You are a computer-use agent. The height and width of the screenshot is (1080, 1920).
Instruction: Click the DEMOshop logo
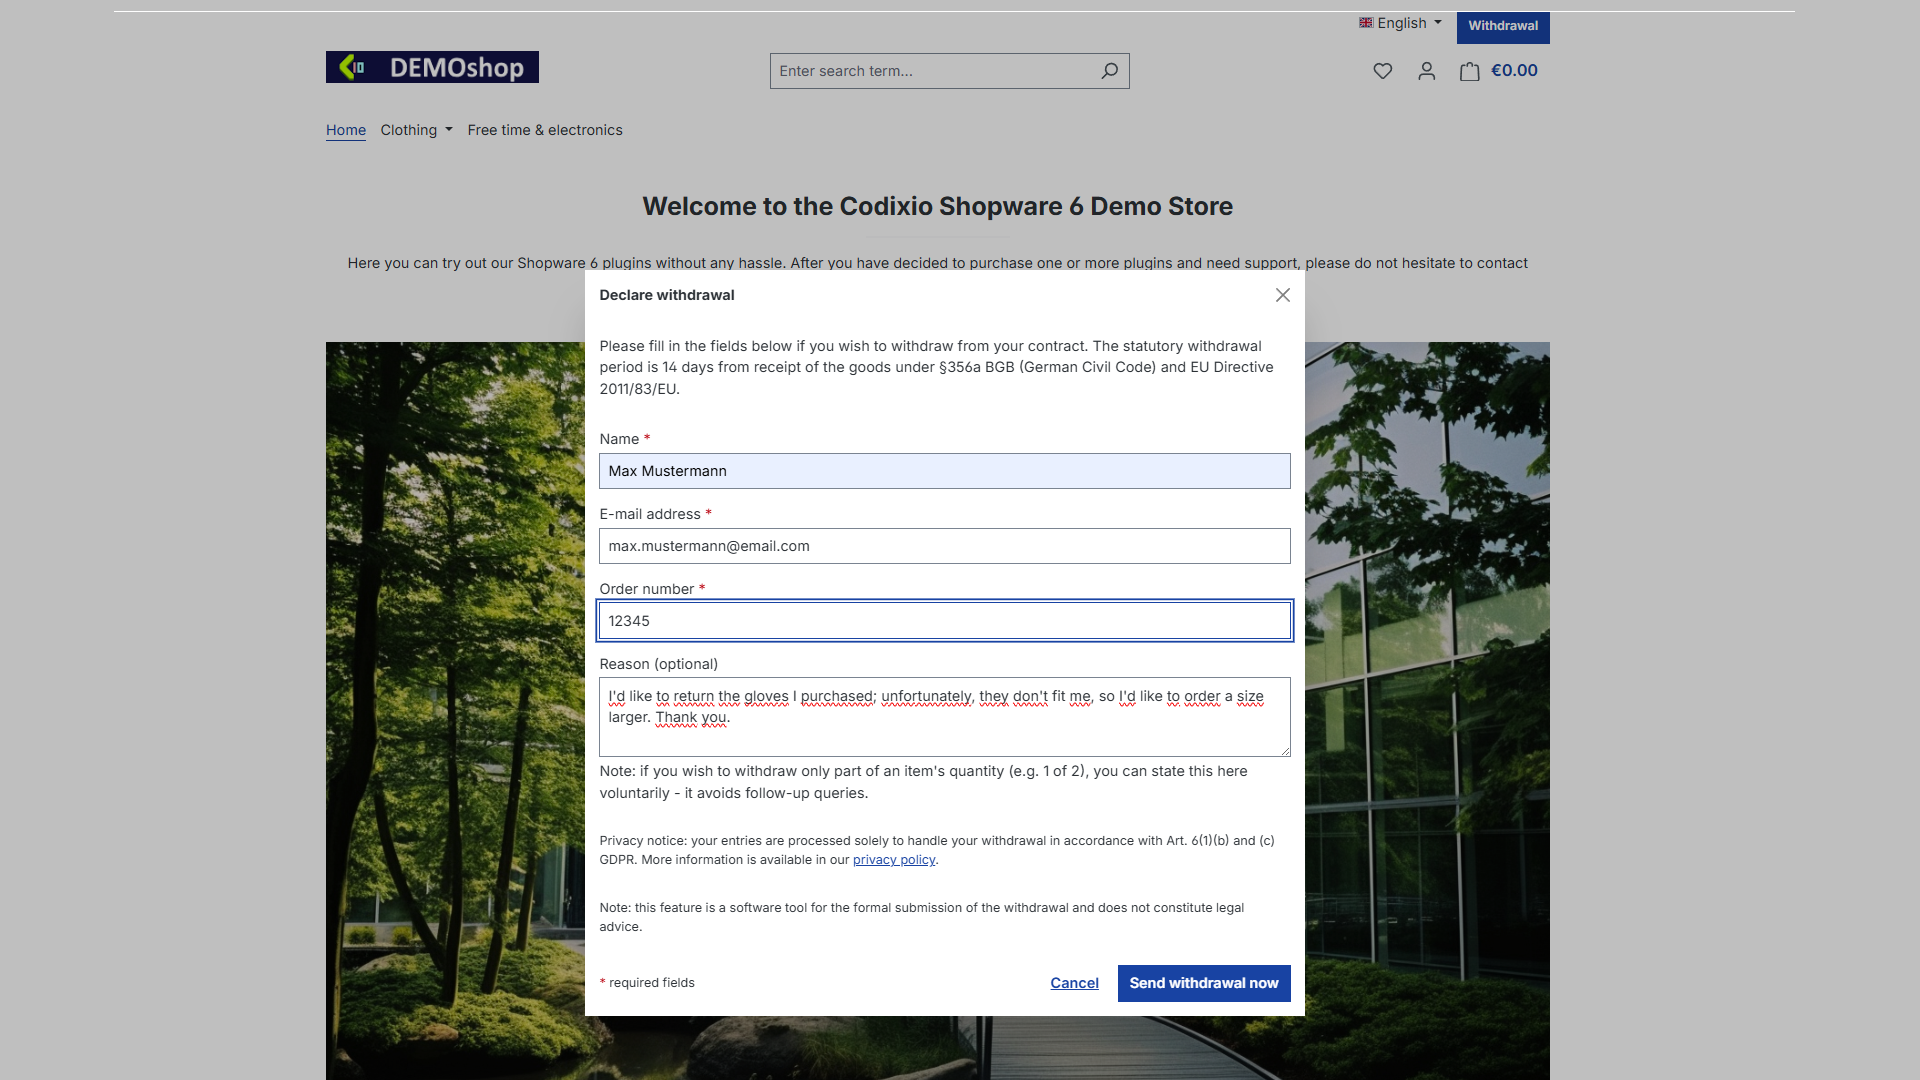tap(432, 67)
